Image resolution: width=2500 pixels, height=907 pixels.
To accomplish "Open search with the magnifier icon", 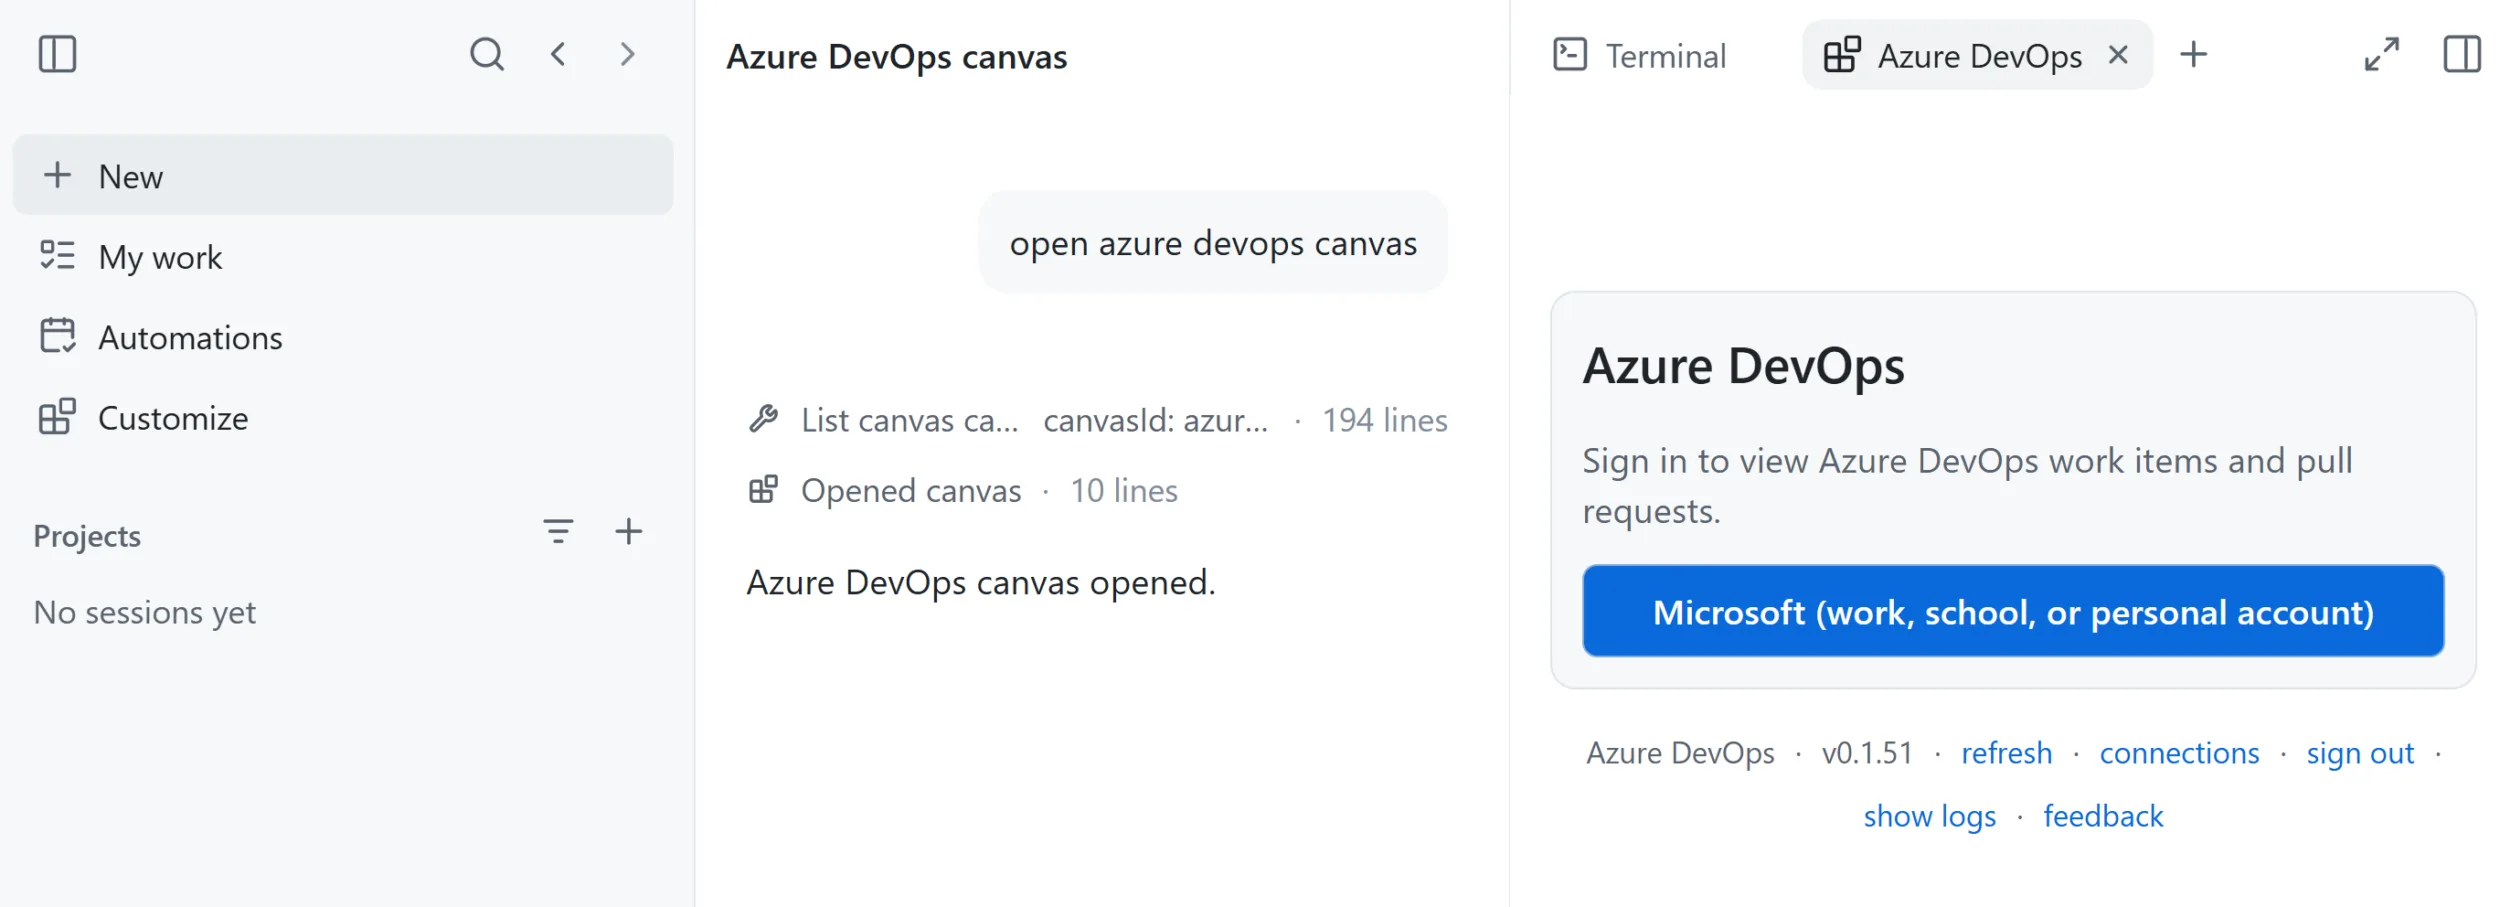I will [x=487, y=54].
